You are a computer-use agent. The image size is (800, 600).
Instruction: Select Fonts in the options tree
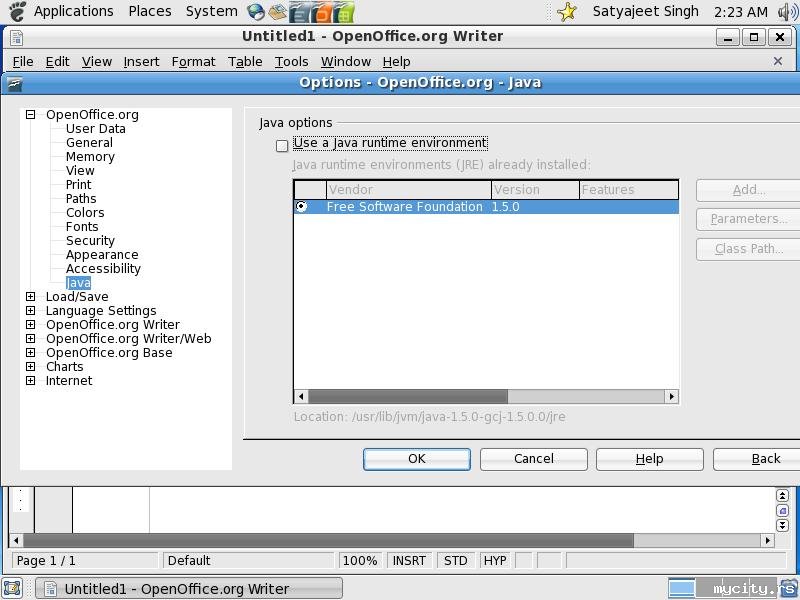[x=82, y=227]
